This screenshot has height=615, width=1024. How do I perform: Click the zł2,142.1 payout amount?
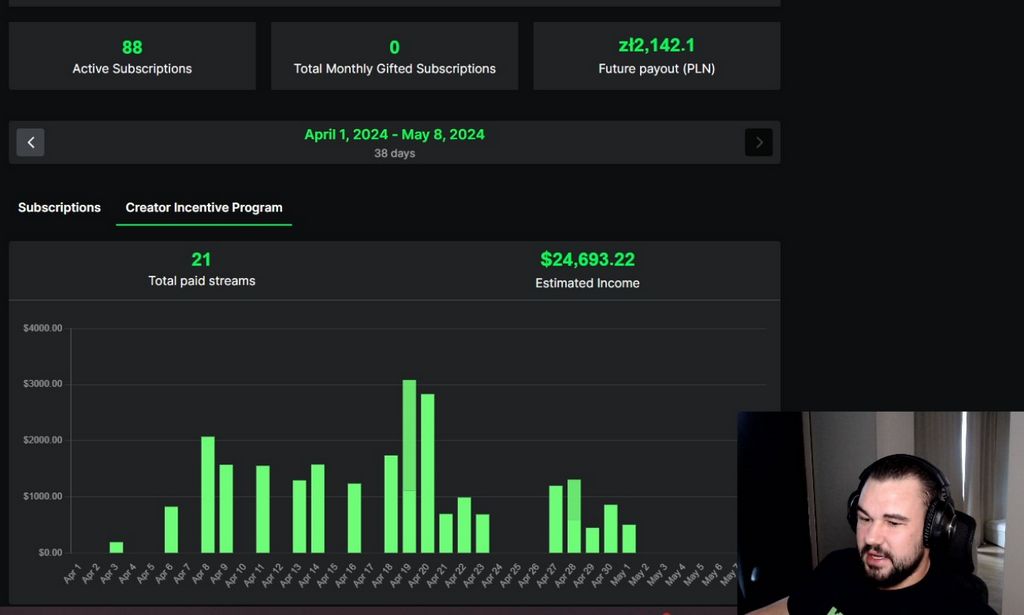pyautogui.click(x=656, y=44)
